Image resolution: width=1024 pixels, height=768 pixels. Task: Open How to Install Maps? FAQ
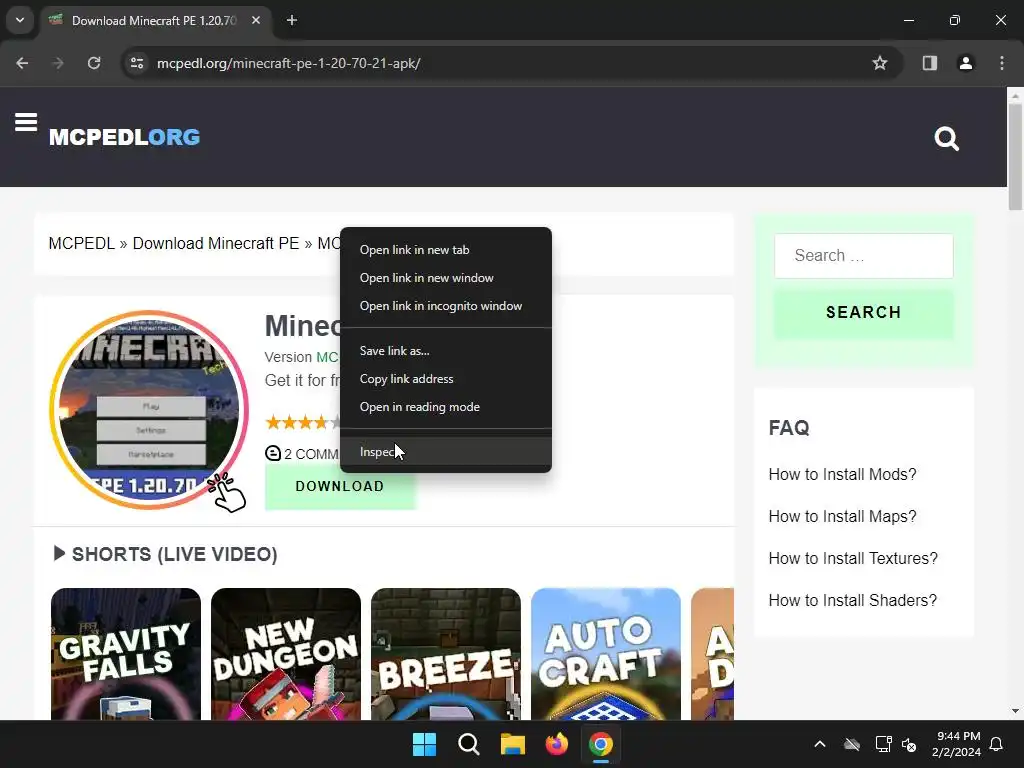coord(842,517)
